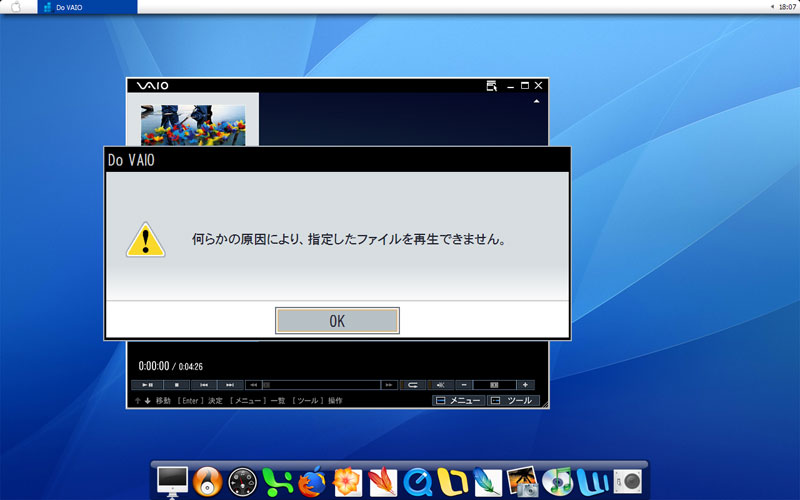Screen dimensions: 800x500
Task: Close the VAIO player window
Action: [538, 86]
